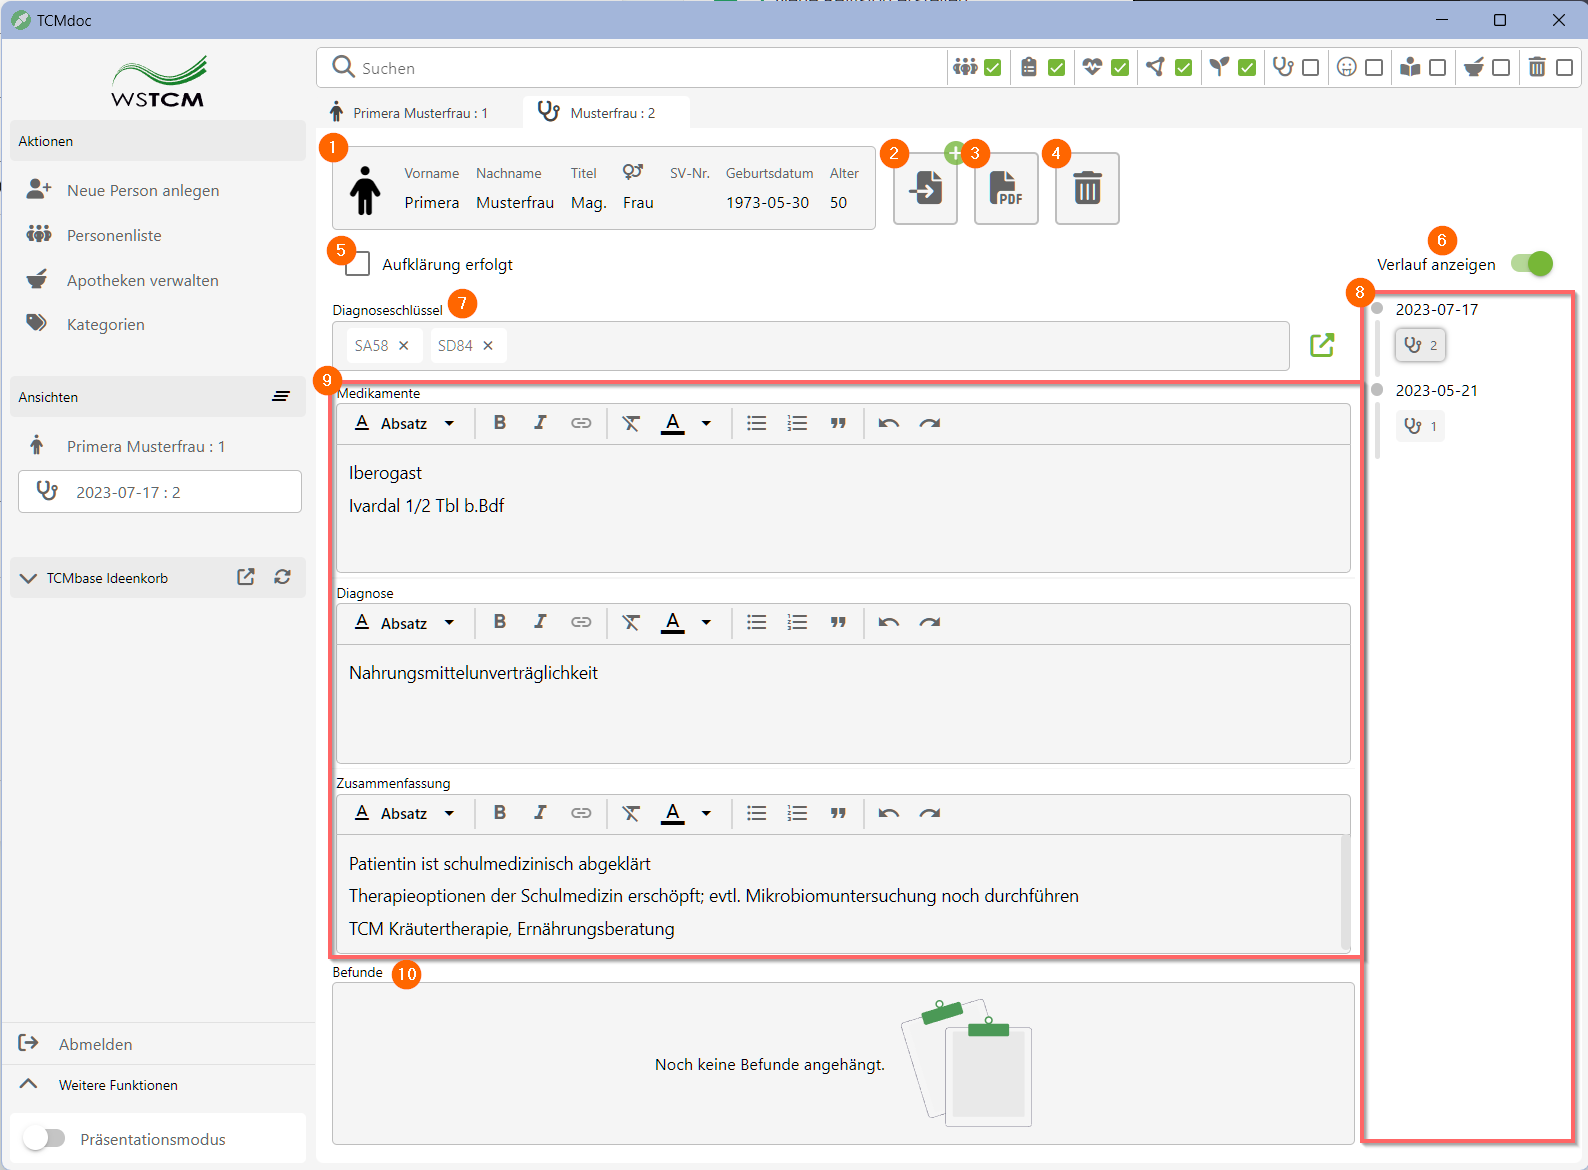
Task: Click Abmelden to log out
Action: pyautogui.click(x=95, y=1044)
